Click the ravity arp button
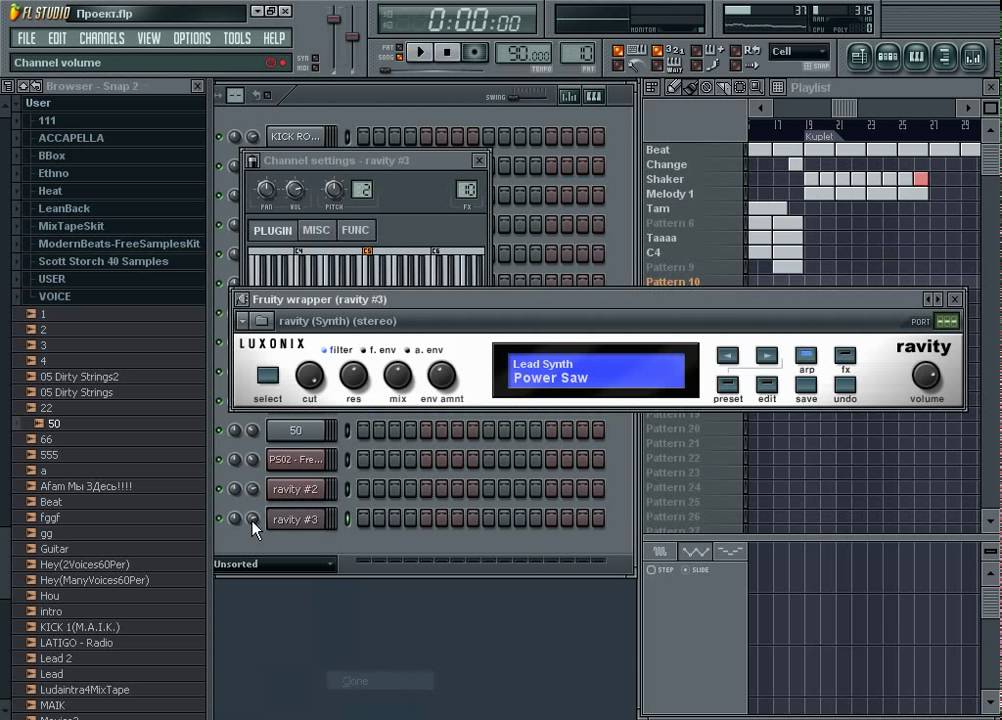This screenshot has width=1002, height=720. 806,355
